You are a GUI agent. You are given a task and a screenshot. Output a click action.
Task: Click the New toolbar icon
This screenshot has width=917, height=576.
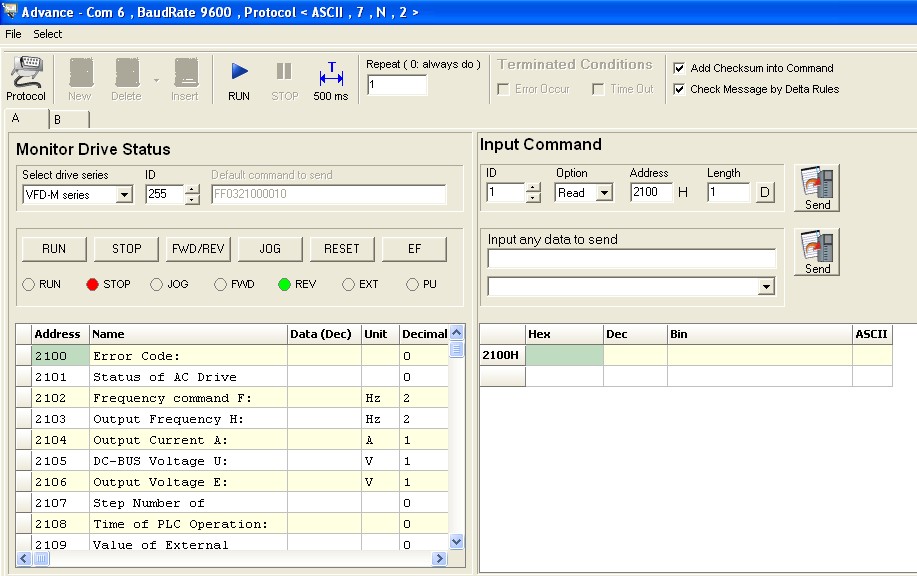point(81,78)
